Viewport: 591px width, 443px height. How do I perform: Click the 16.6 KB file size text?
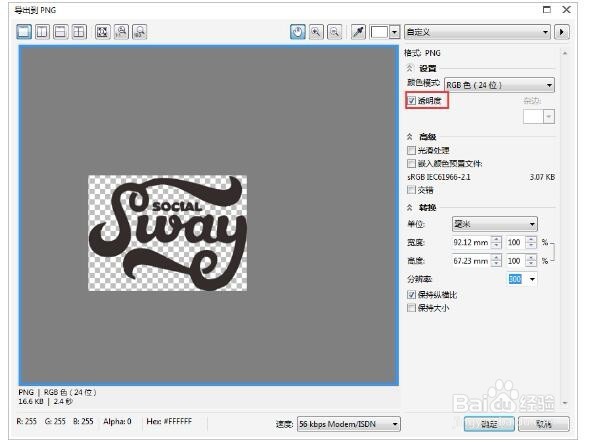coord(31,402)
